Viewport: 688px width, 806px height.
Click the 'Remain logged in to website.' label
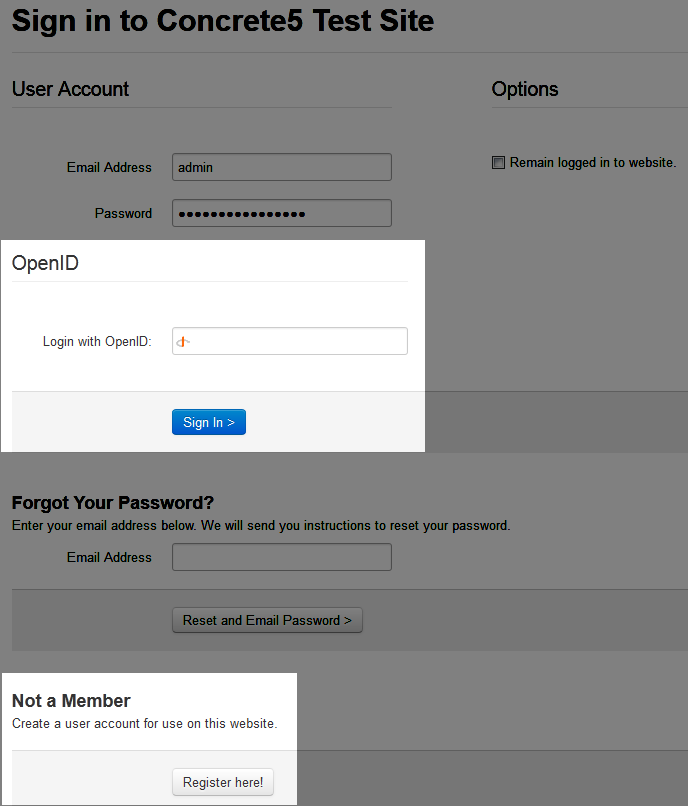tap(592, 163)
